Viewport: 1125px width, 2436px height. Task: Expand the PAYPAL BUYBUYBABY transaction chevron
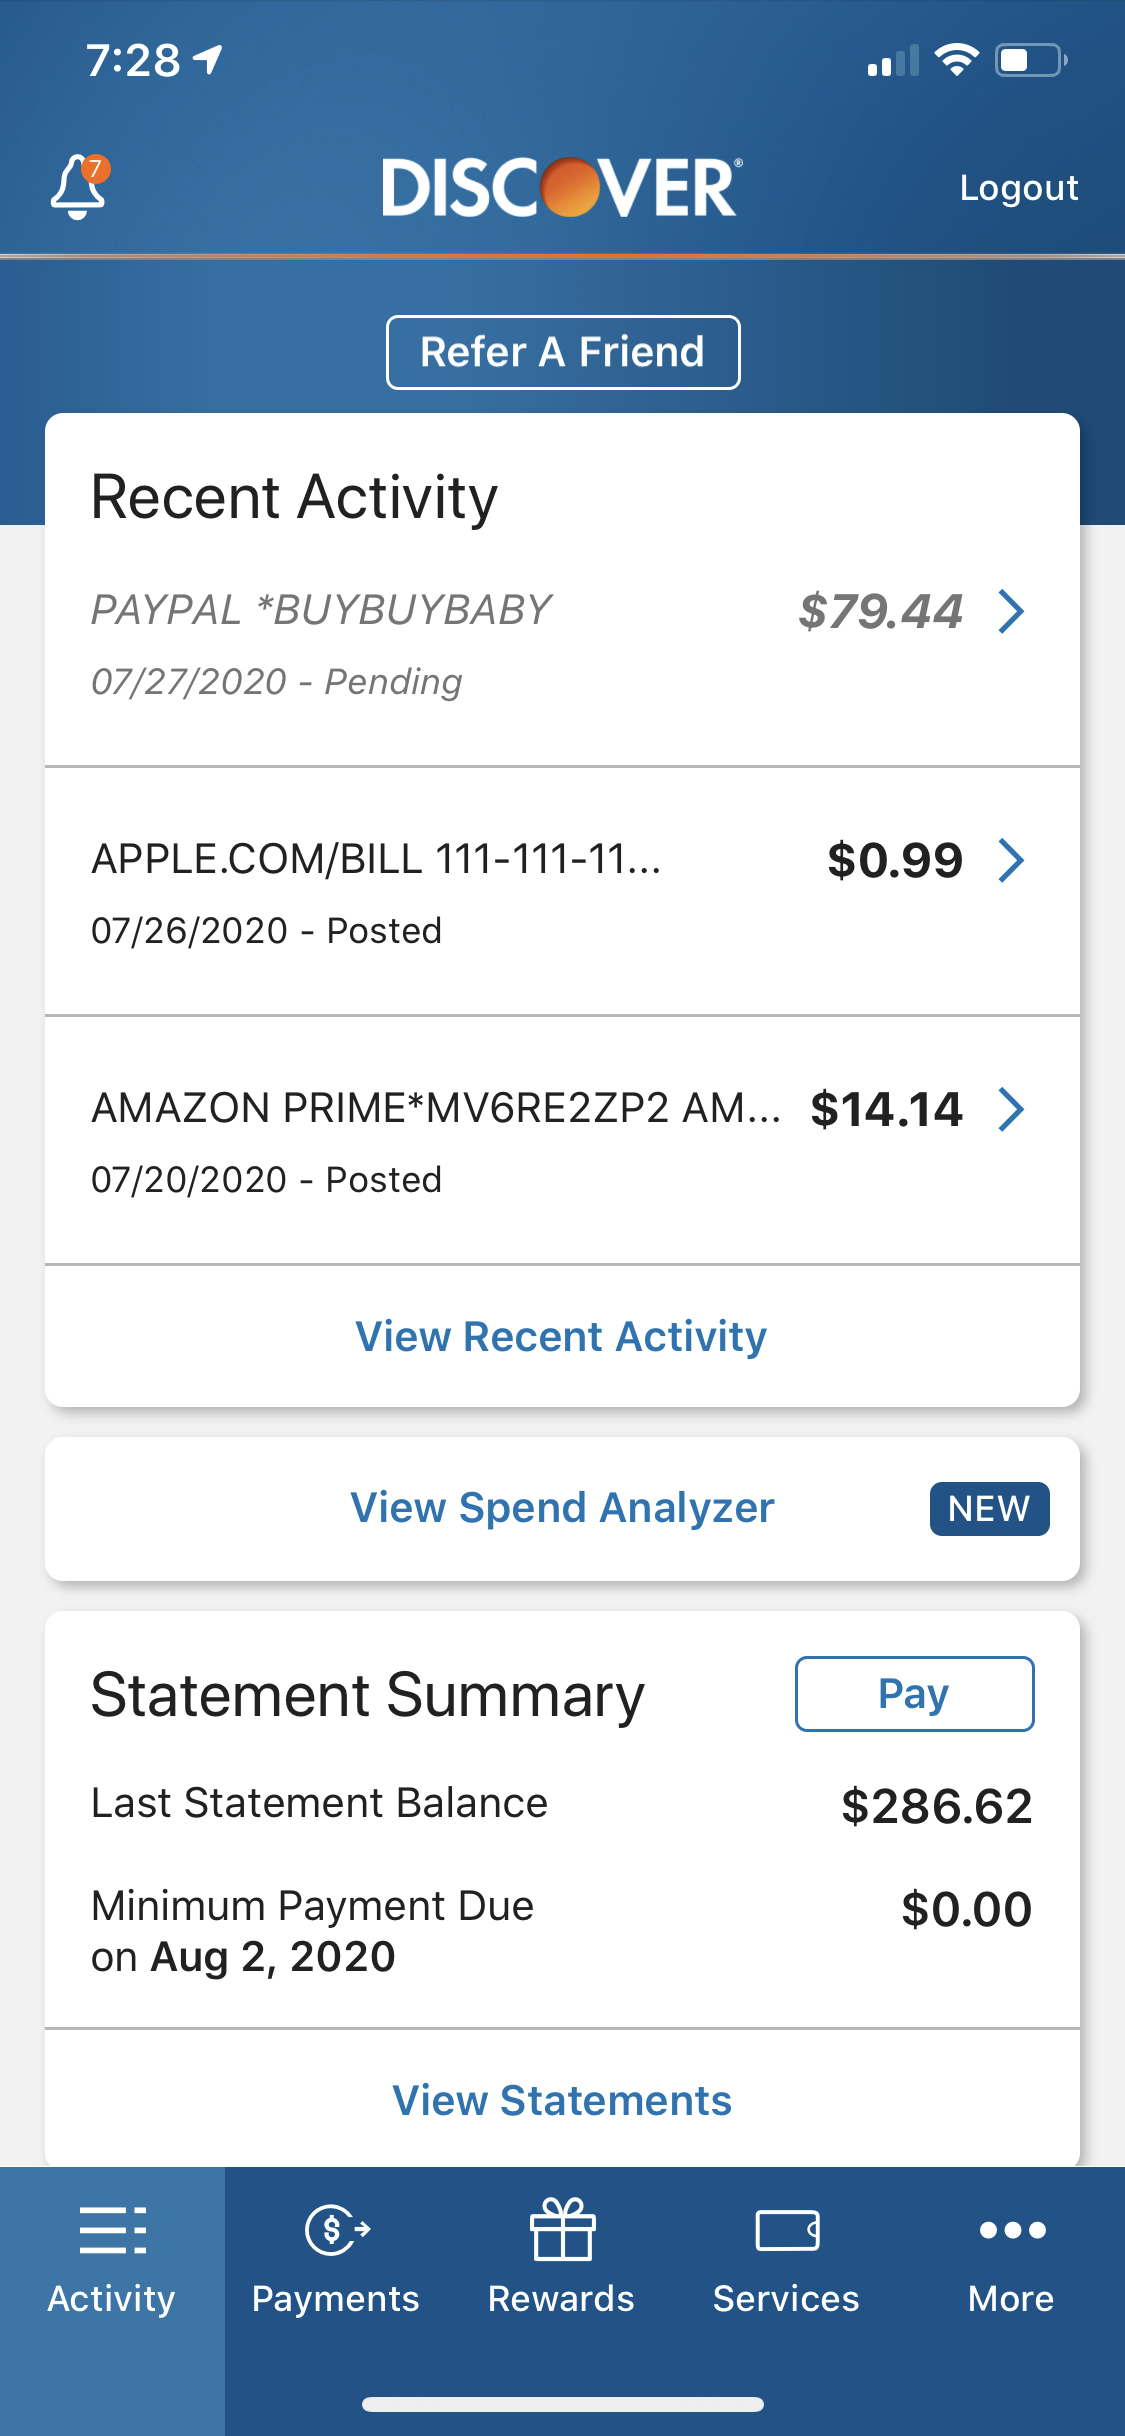point(1011,611)
